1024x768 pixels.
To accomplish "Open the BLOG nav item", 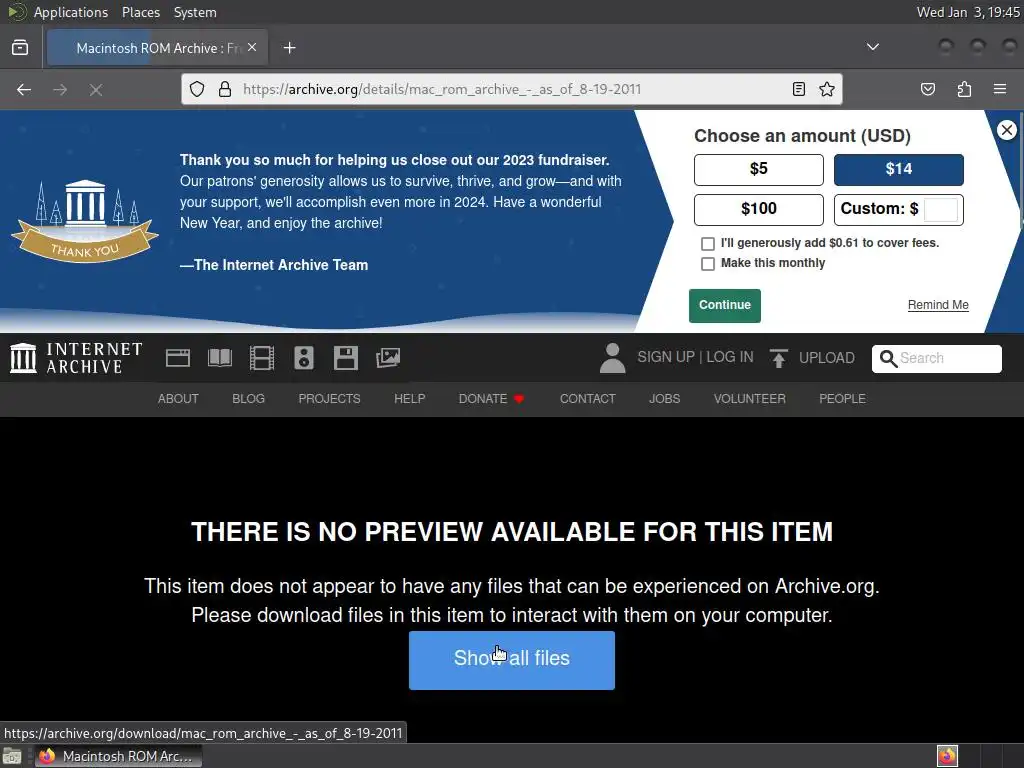I will pos(249,398).
